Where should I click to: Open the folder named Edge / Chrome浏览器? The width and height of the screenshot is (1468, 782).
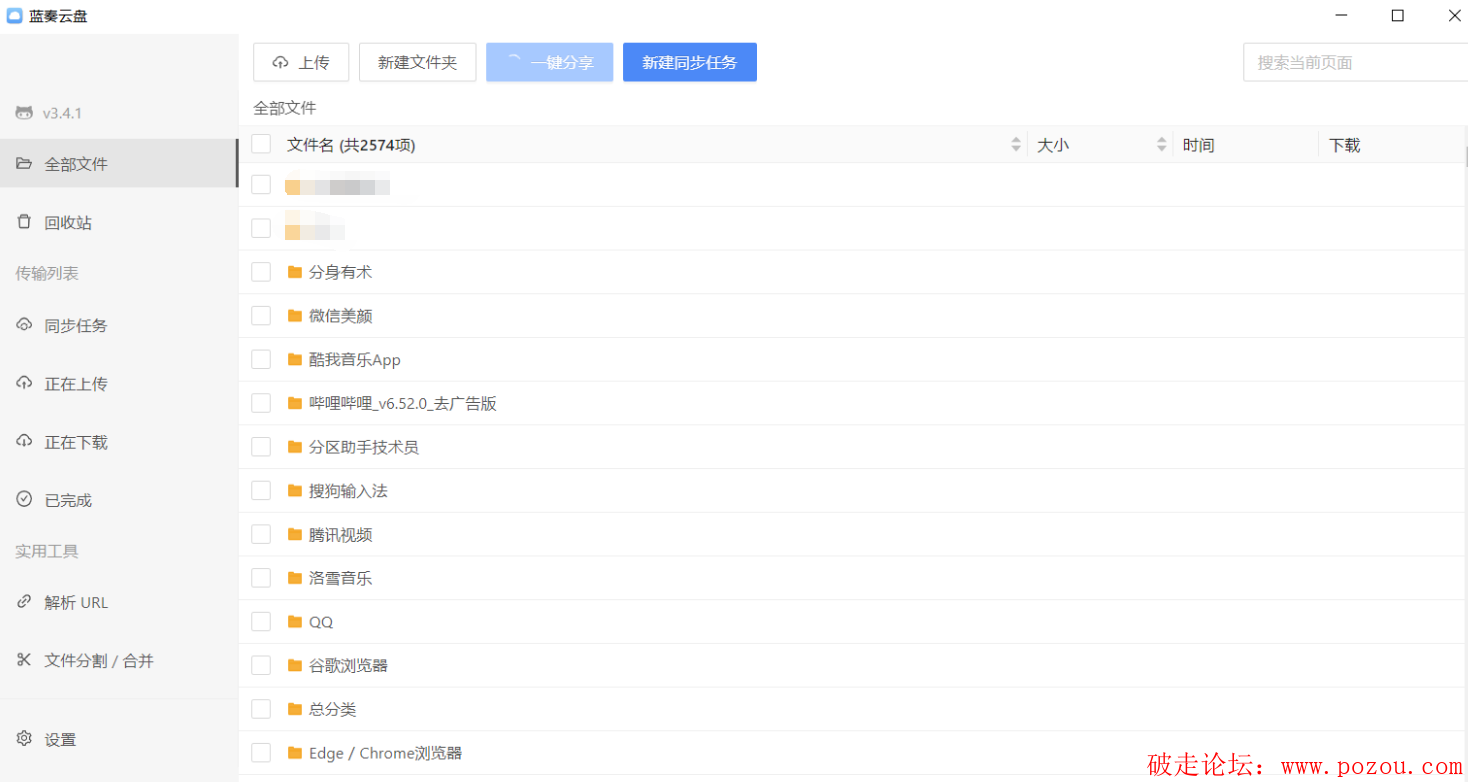coord(385,753)
